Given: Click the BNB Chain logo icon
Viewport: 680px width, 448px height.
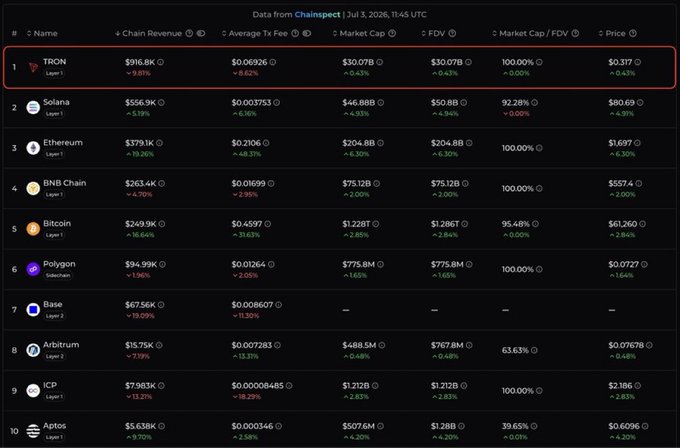Looking at the screenshot, I should click(x=33, y=188).
